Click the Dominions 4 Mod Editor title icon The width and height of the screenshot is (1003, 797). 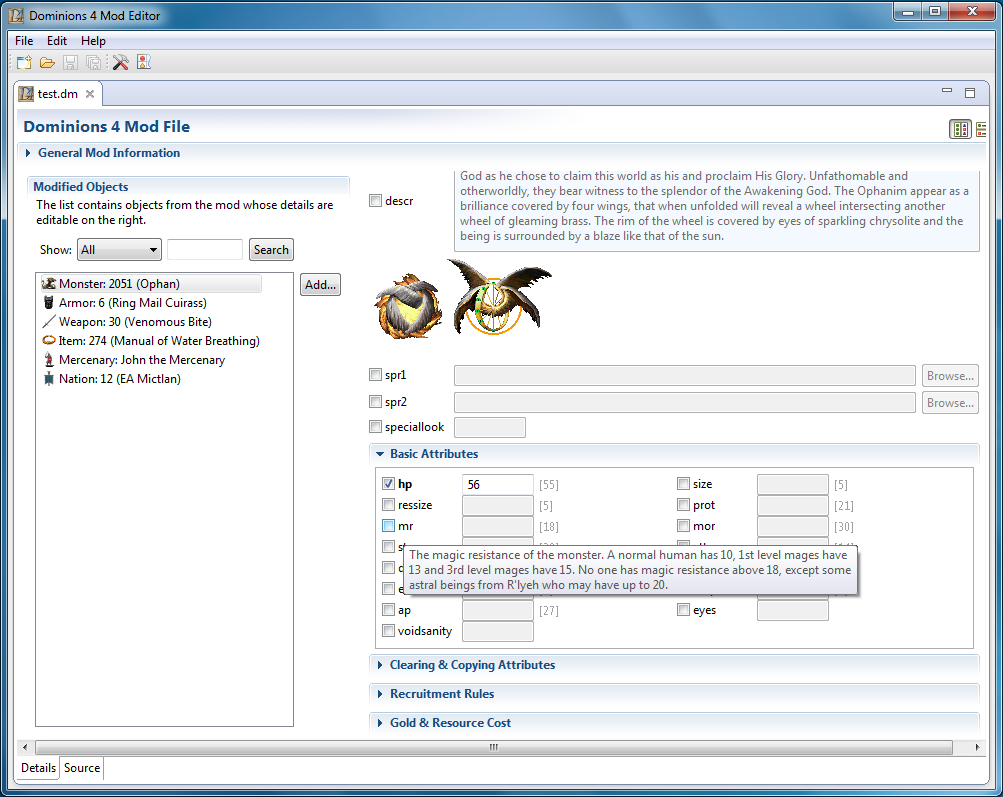(17, 15)
